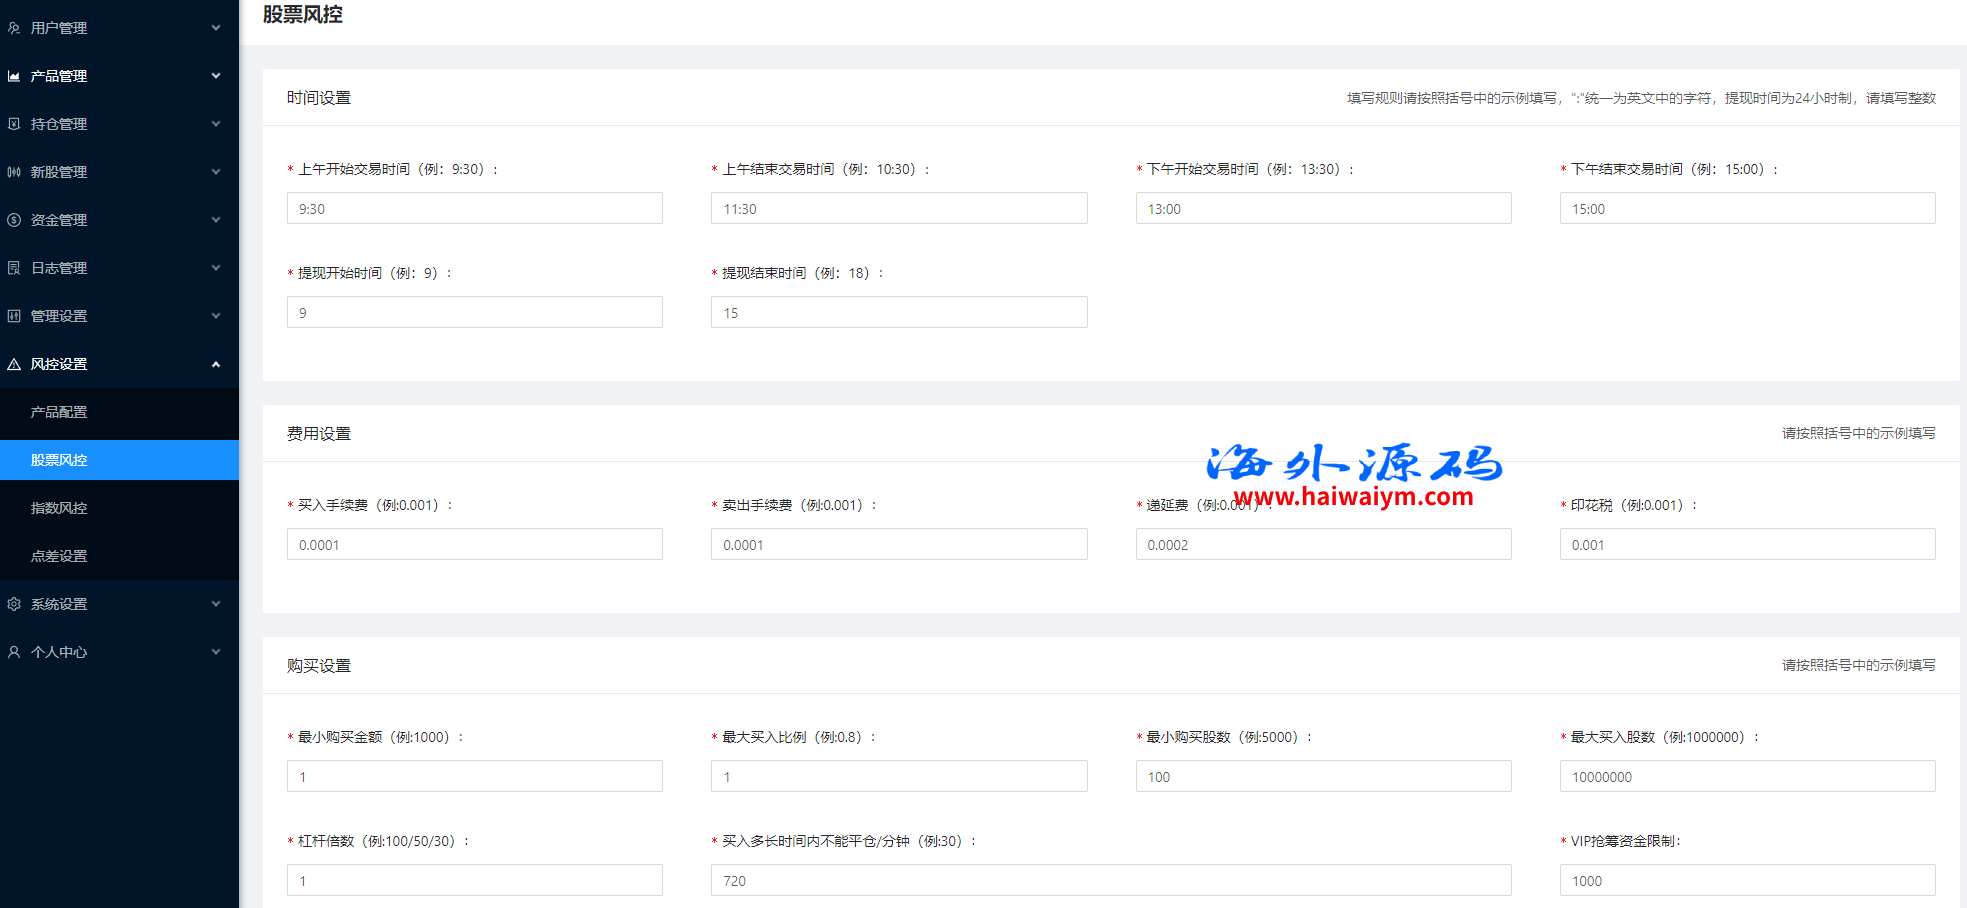Click the leverage multiple 杠杆倍数 input
The height and width of the screenshot is (908, 1967).
tap(474, 880)
